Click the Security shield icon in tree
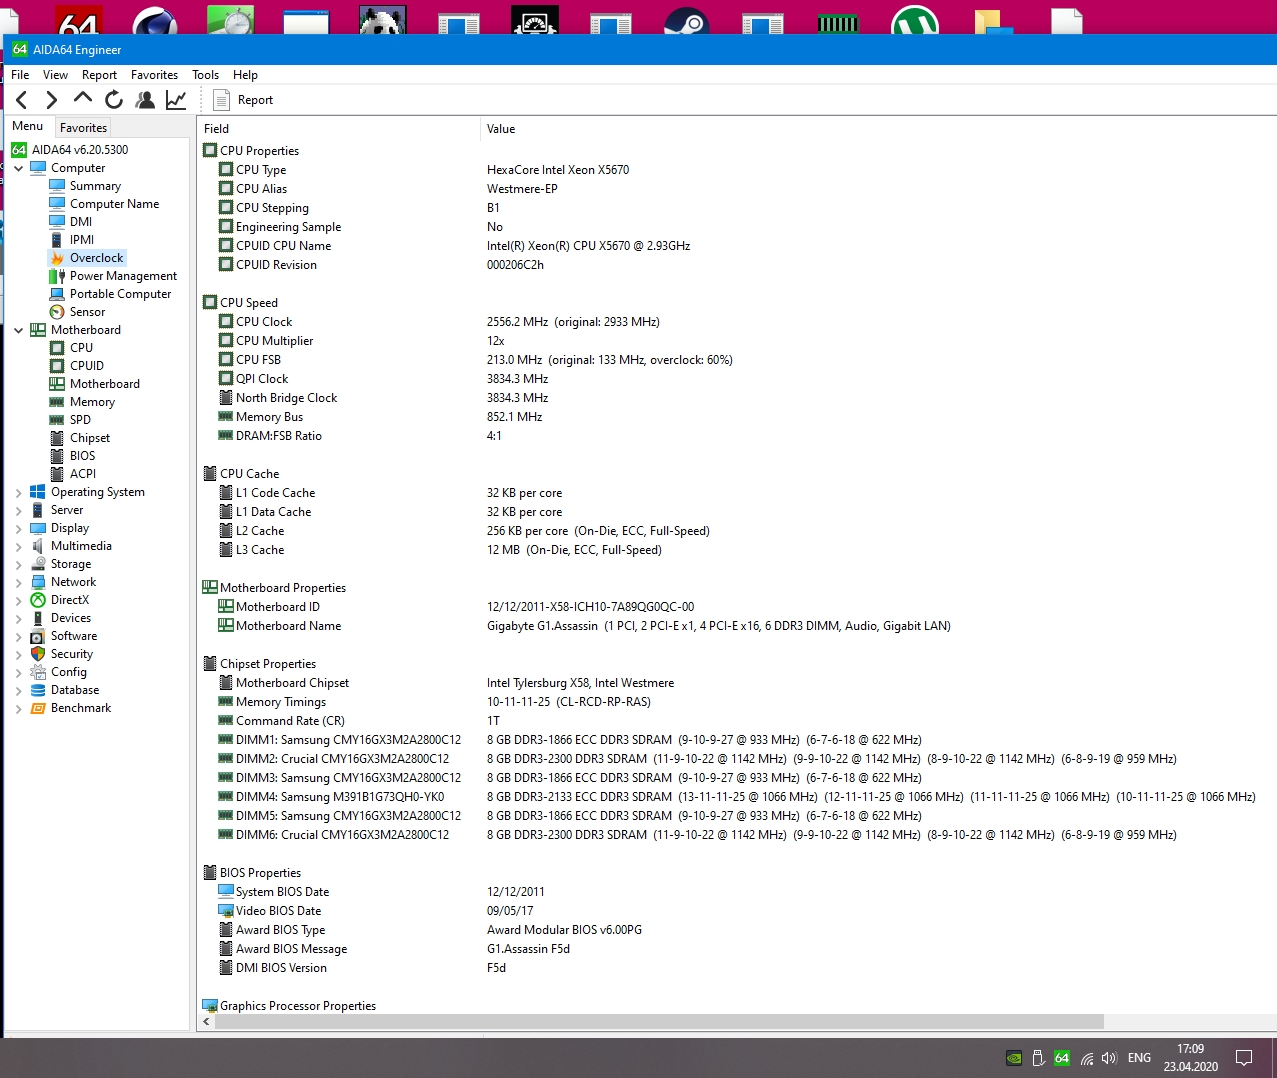This screenshot has width=1277, height=1078. (38, 654)
